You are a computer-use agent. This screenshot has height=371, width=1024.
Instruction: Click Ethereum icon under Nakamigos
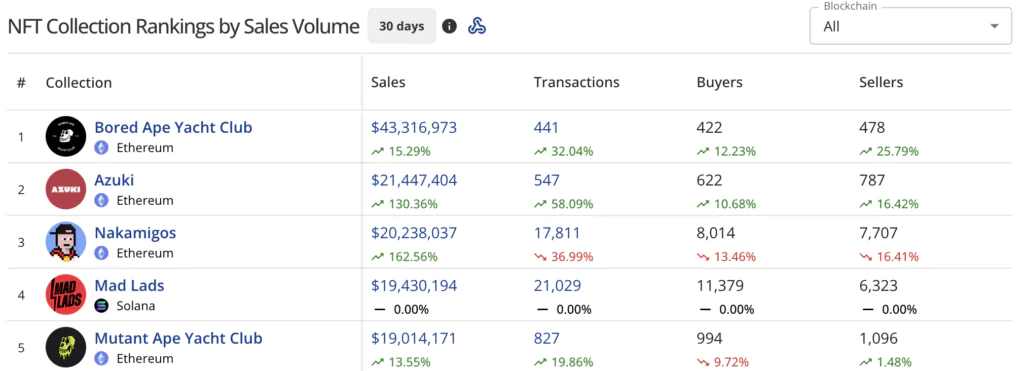pyautogui.click(x=101, y=253)
